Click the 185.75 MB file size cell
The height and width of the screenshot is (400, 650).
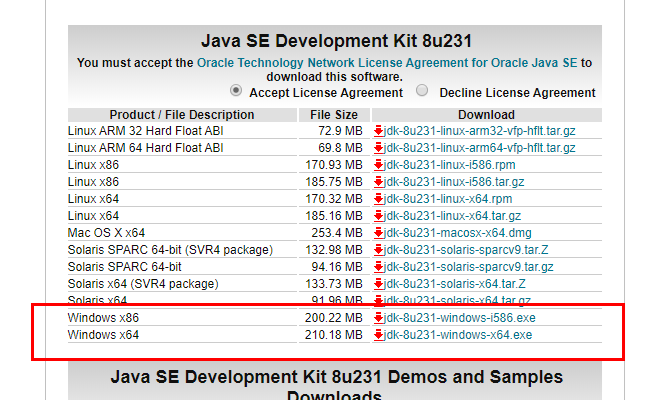[334, 182]
